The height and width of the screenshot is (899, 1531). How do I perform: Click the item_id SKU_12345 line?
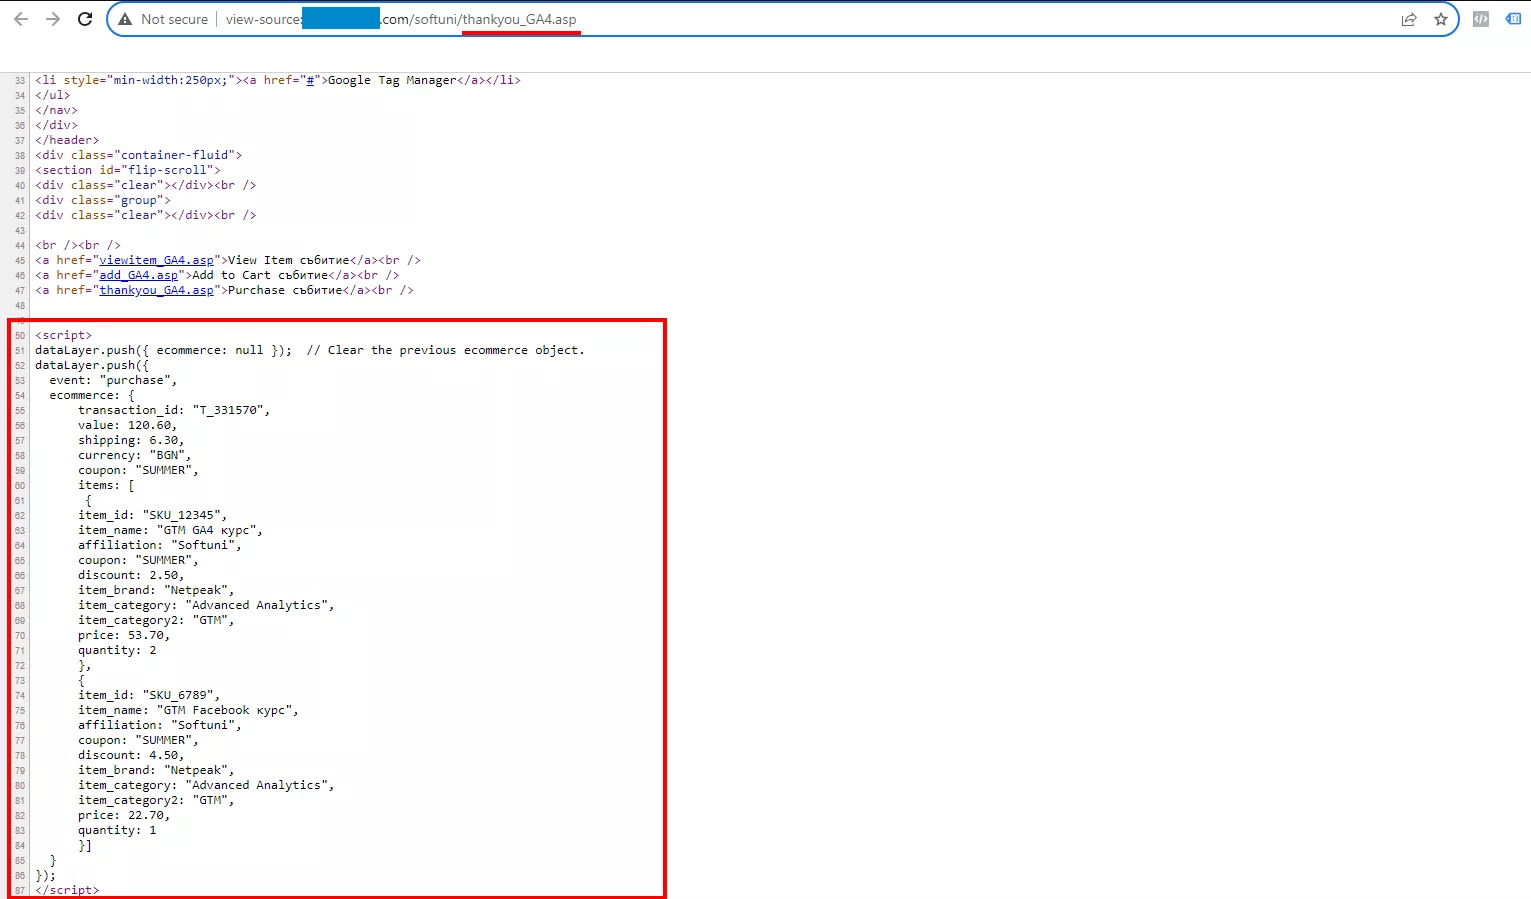tap(153, 515)
